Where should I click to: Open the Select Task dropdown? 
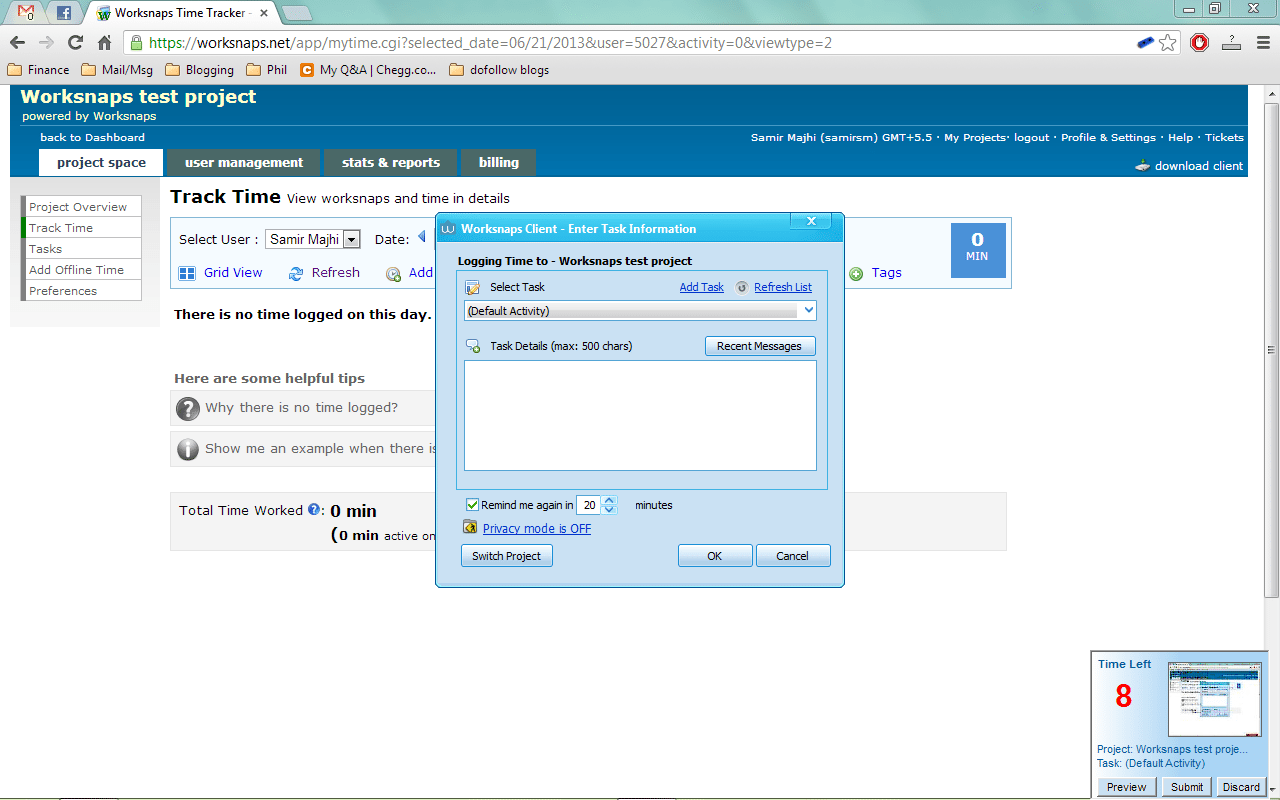pos(640,311)
